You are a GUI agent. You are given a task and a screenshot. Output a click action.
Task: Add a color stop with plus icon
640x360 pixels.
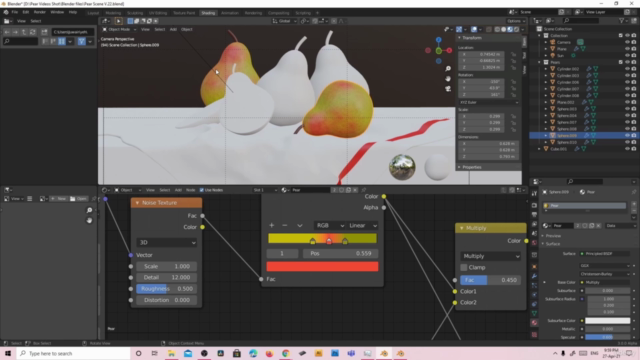pos(271,225)
